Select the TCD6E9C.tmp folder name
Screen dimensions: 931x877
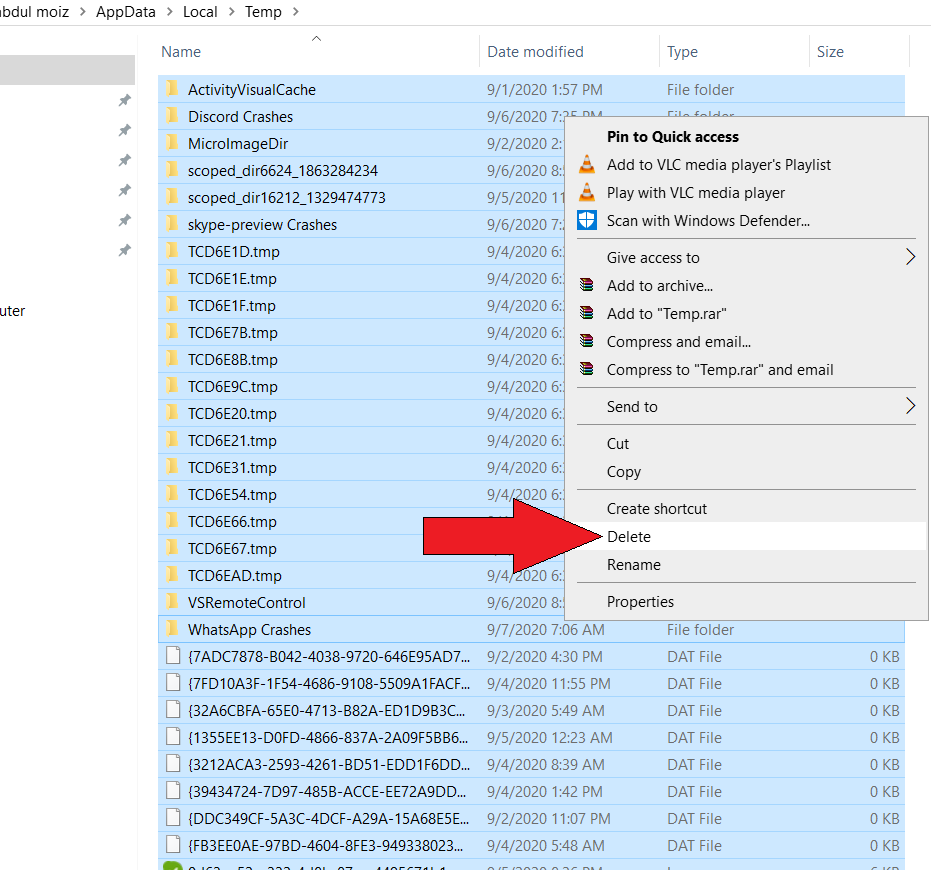click(233, 387)
